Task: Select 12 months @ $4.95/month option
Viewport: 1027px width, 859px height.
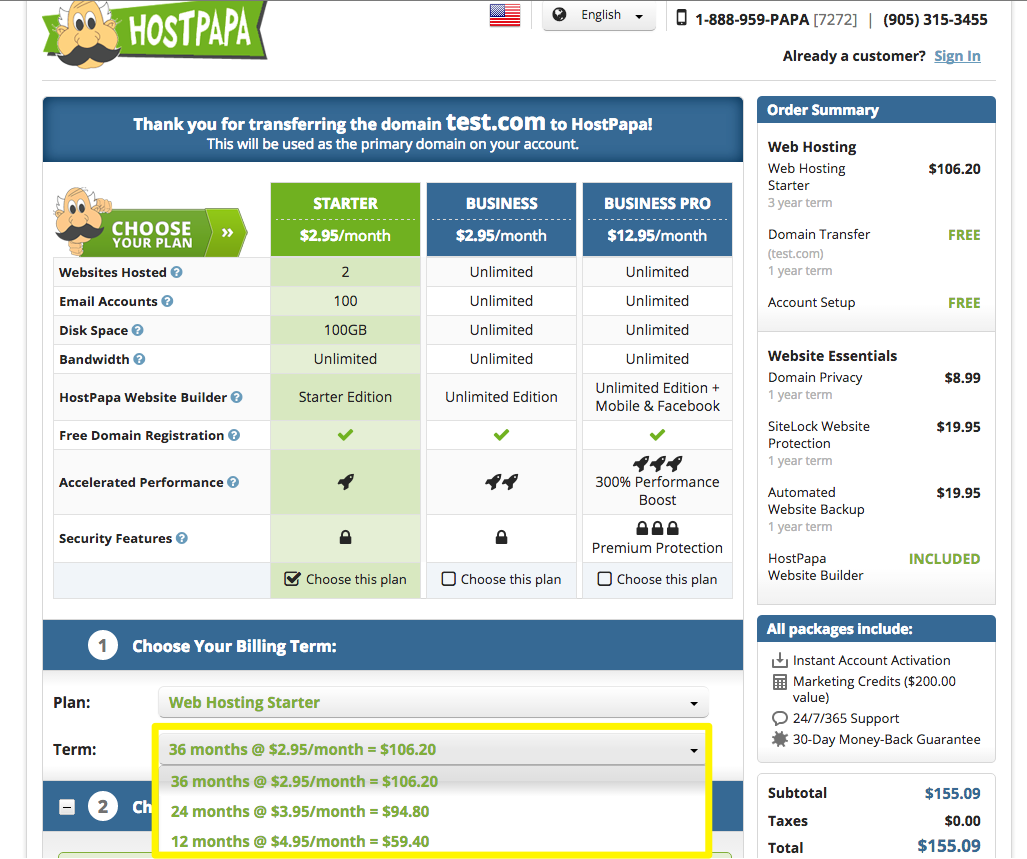Action: [432, 841]
